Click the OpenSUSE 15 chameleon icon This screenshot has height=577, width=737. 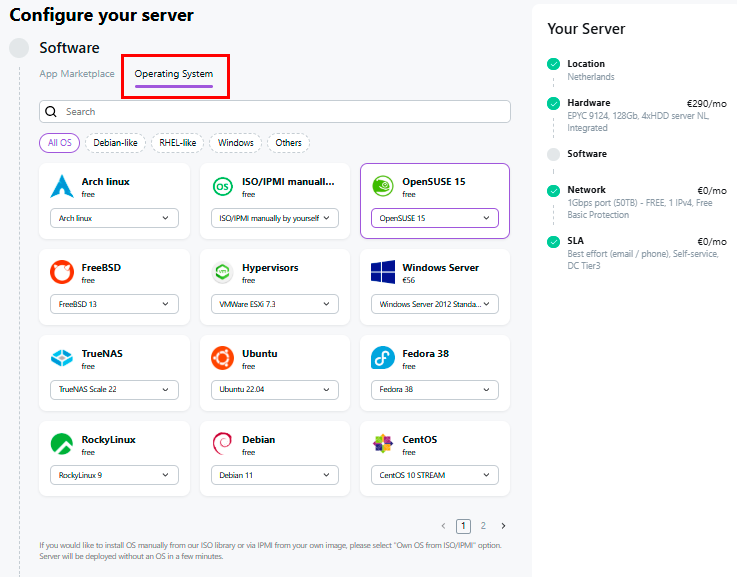pyautogui.click(x=382, y=186)
